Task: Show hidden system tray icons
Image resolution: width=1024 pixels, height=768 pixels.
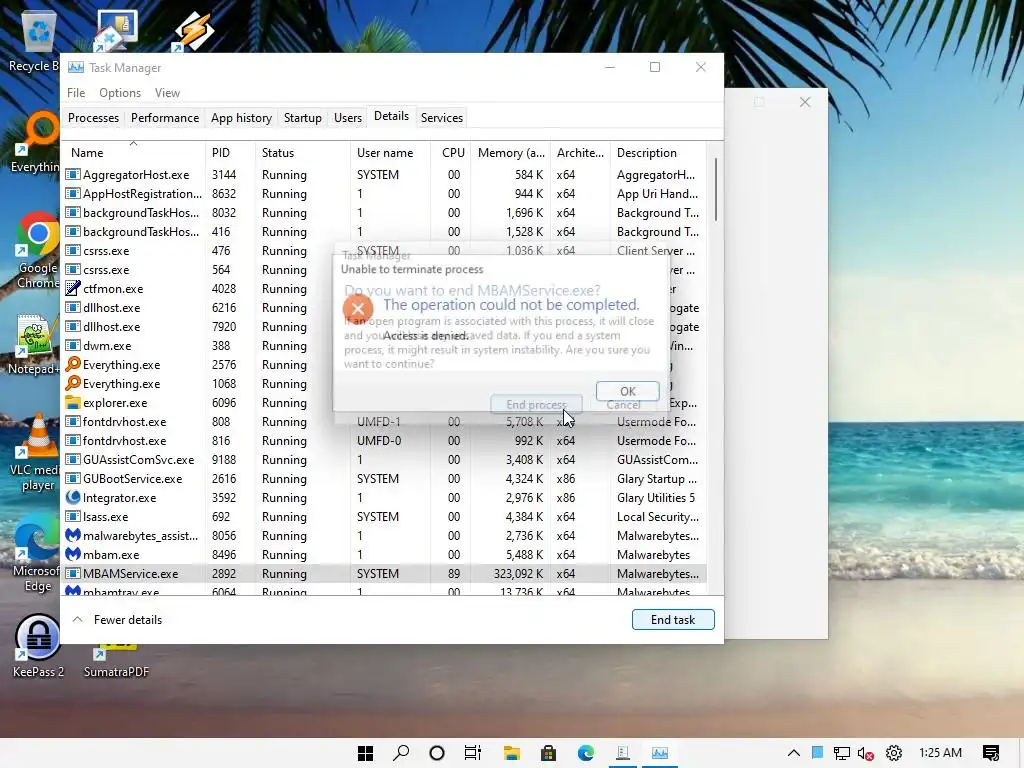Action: (x=793, y=753)
